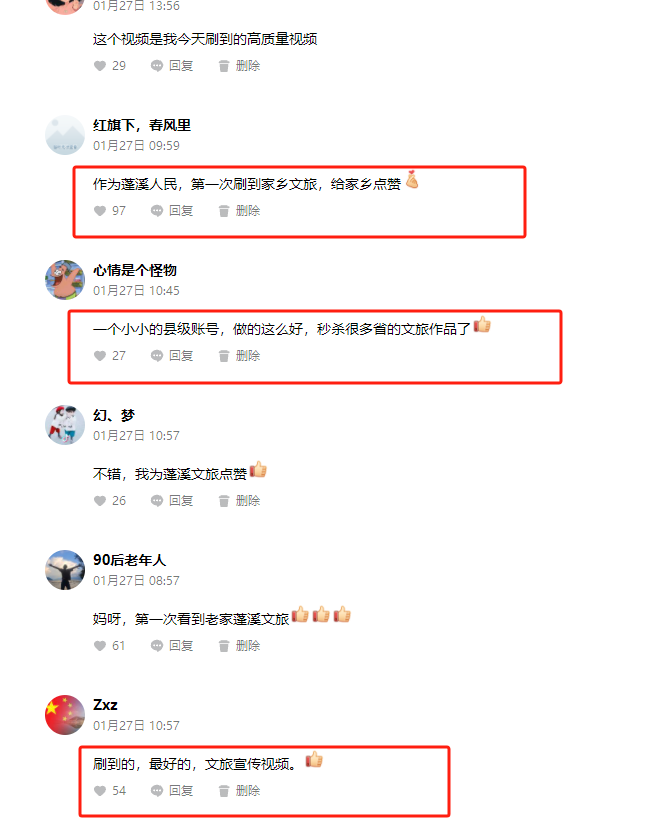The width and height of the screenshot is (661, 823).
Task: Click reply bubble icon on 红旗下，春风里's comment
Action: (156, 211)
